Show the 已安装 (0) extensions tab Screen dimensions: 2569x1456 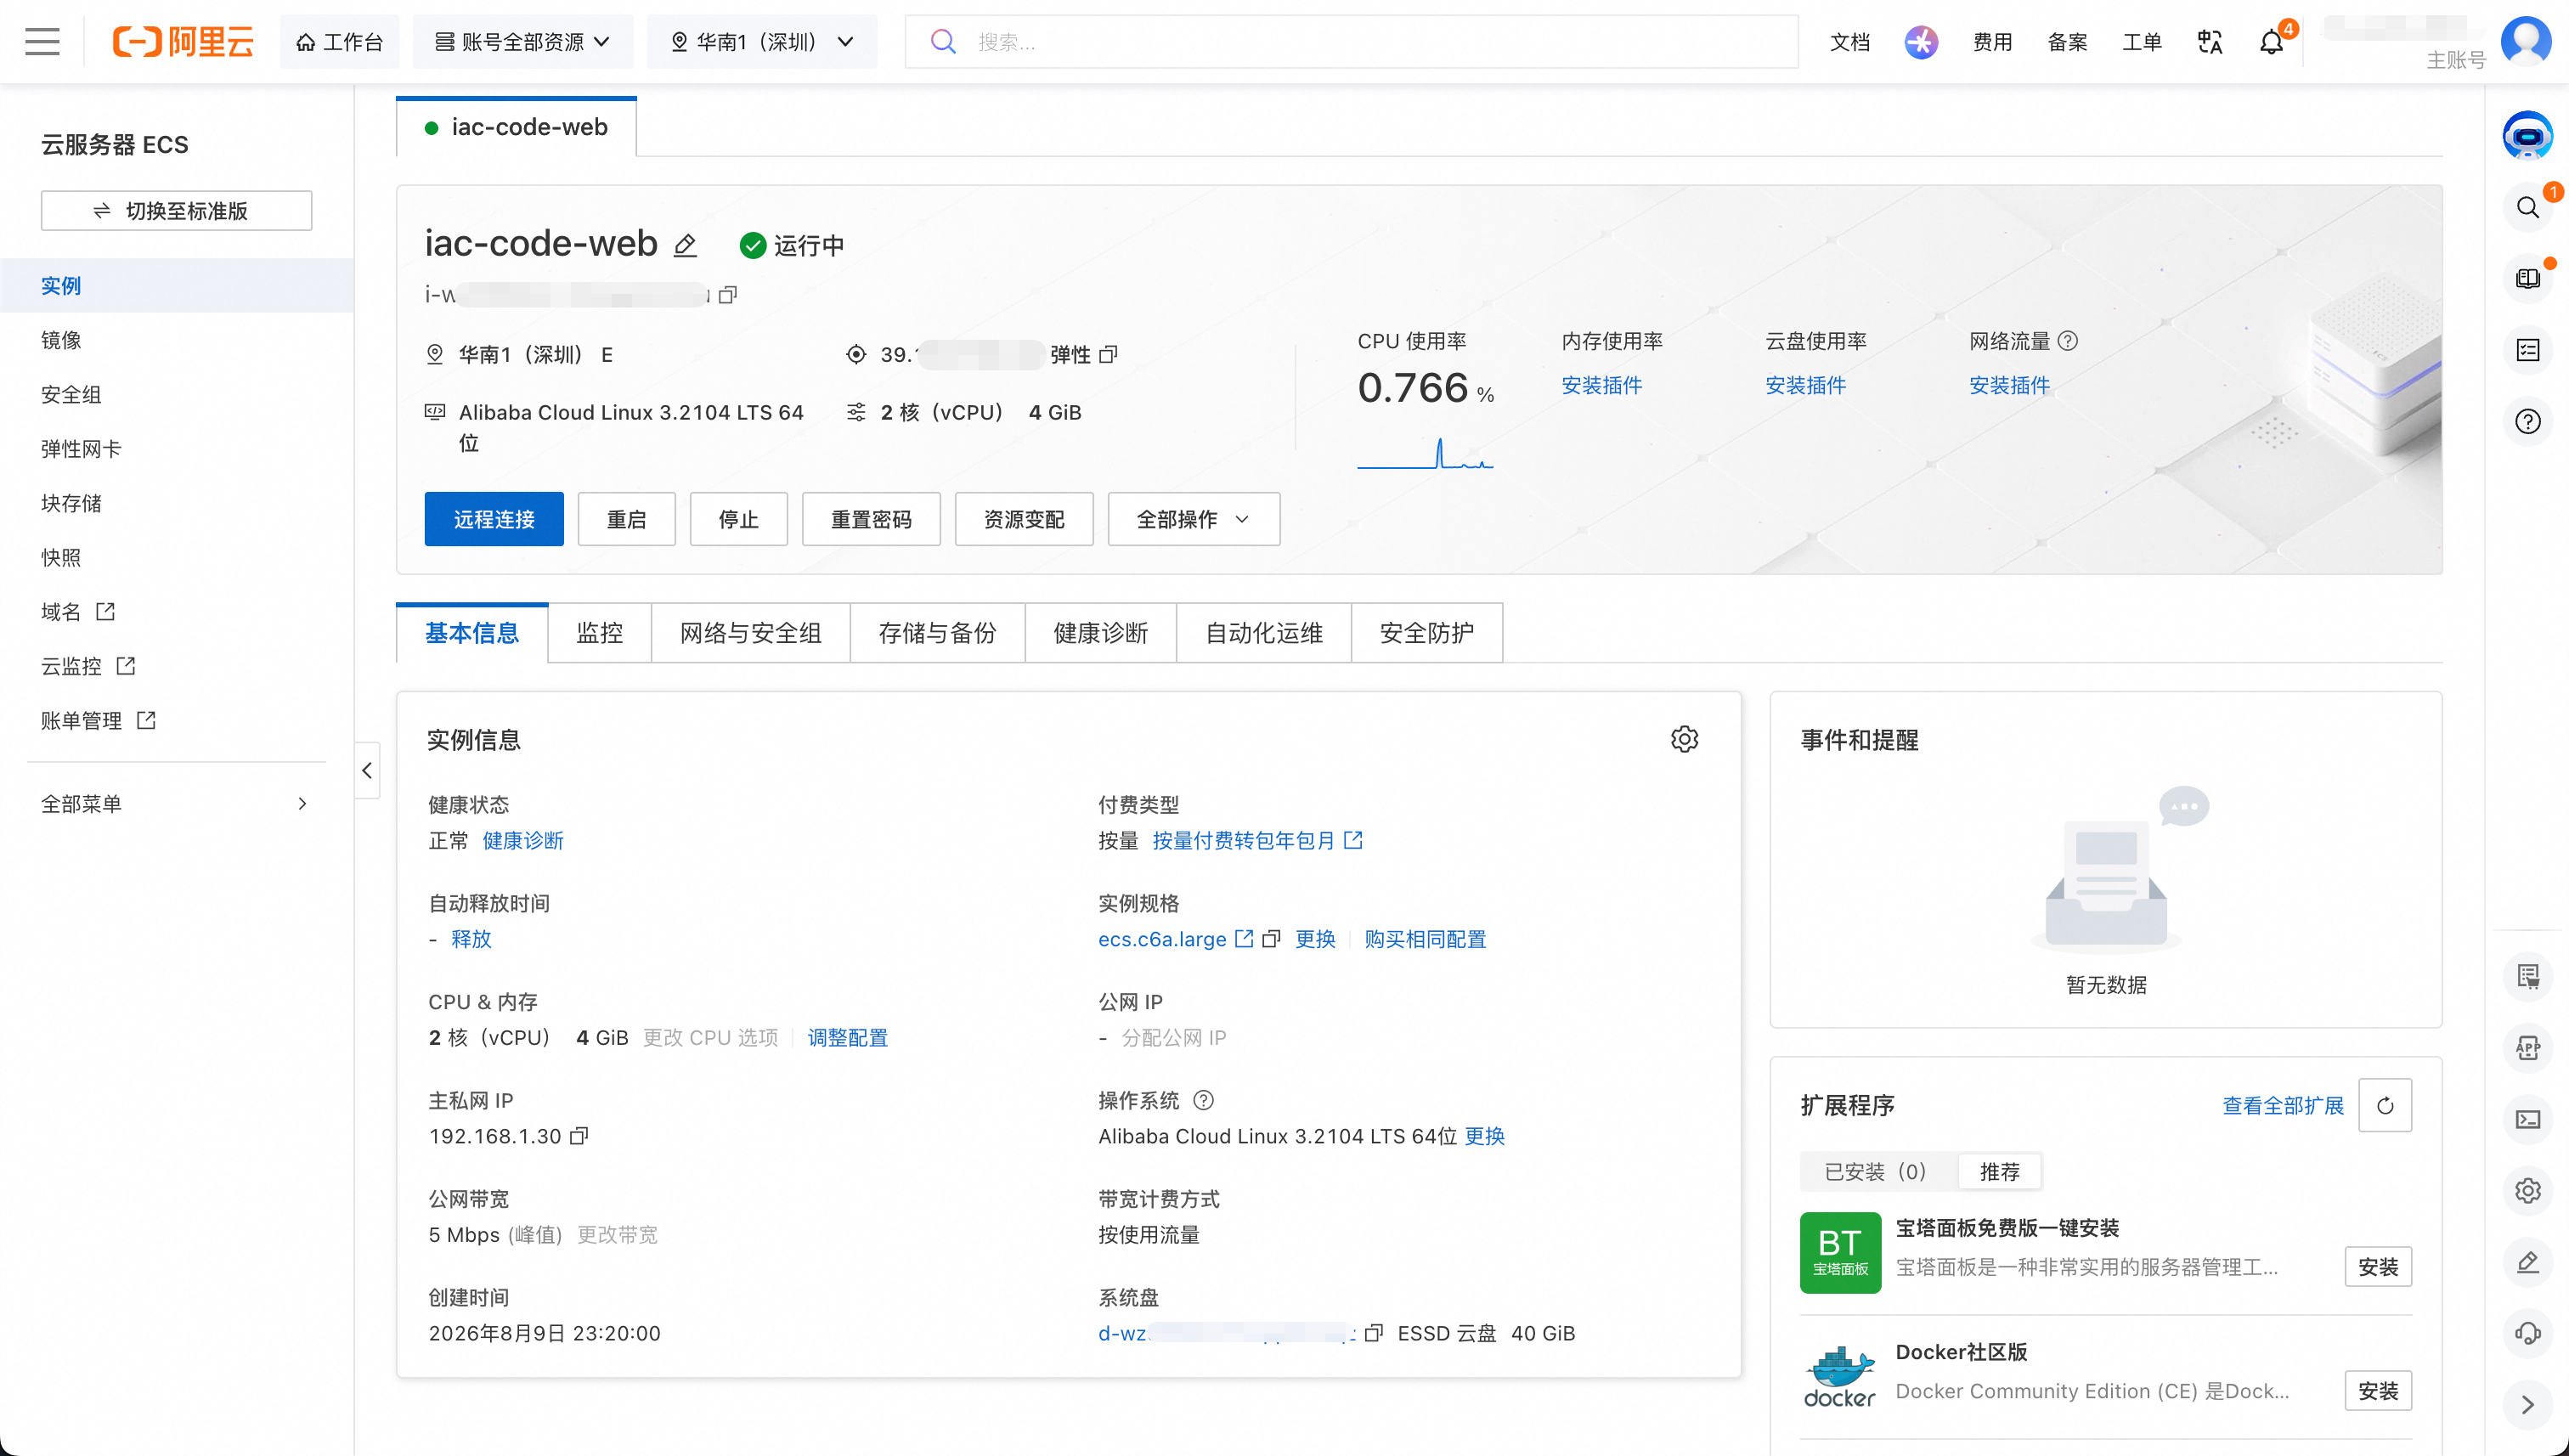[1875, 1172]
